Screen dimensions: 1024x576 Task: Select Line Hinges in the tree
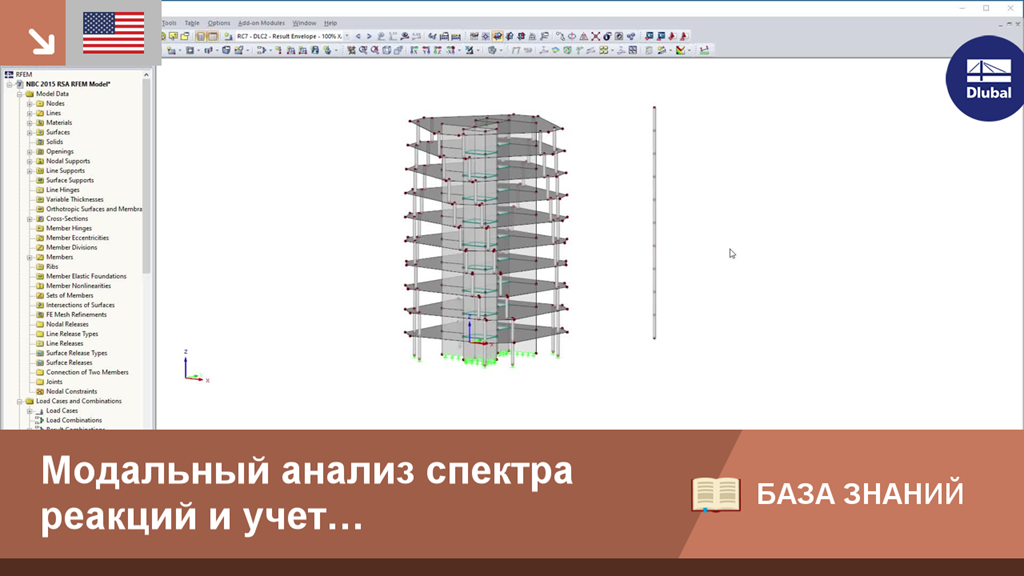click(x=63, y=190)
